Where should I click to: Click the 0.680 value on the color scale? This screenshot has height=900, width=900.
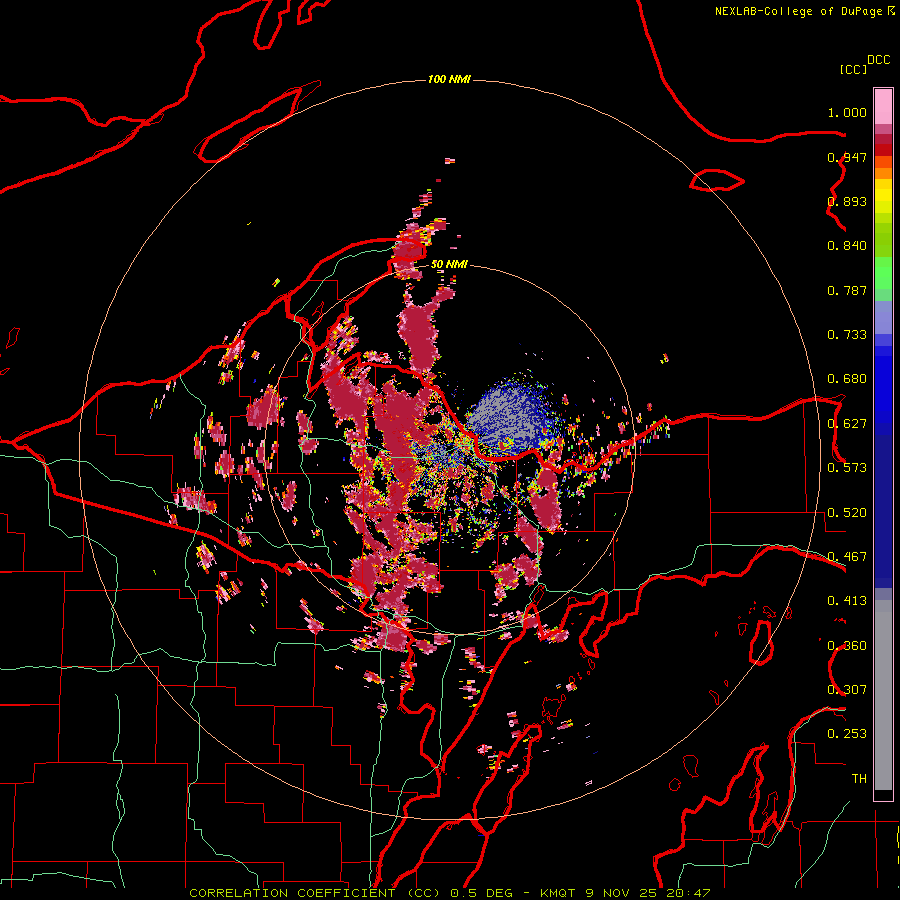point(847,379)
